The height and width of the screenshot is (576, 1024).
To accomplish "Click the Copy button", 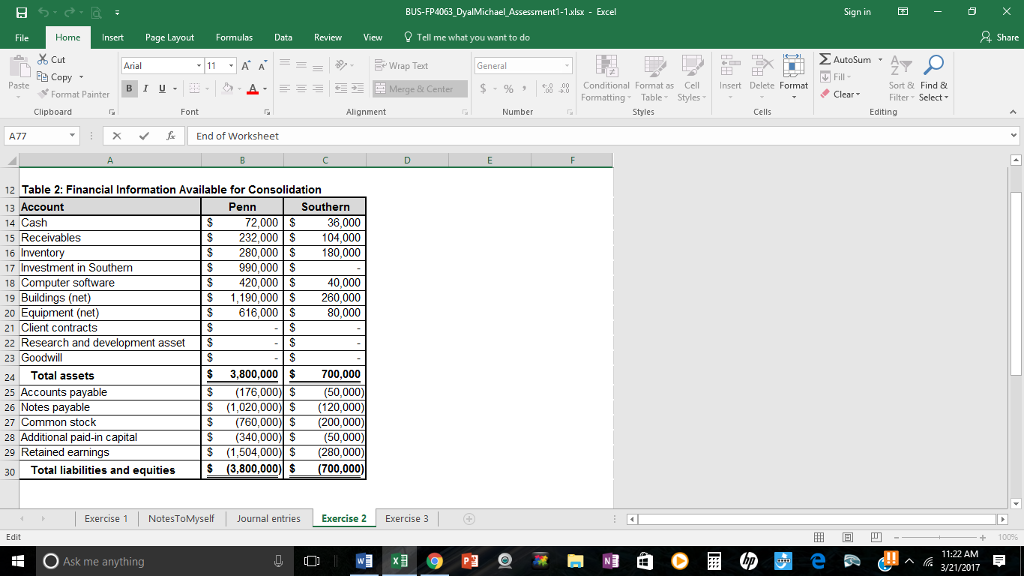I will [x=60, y=77].
